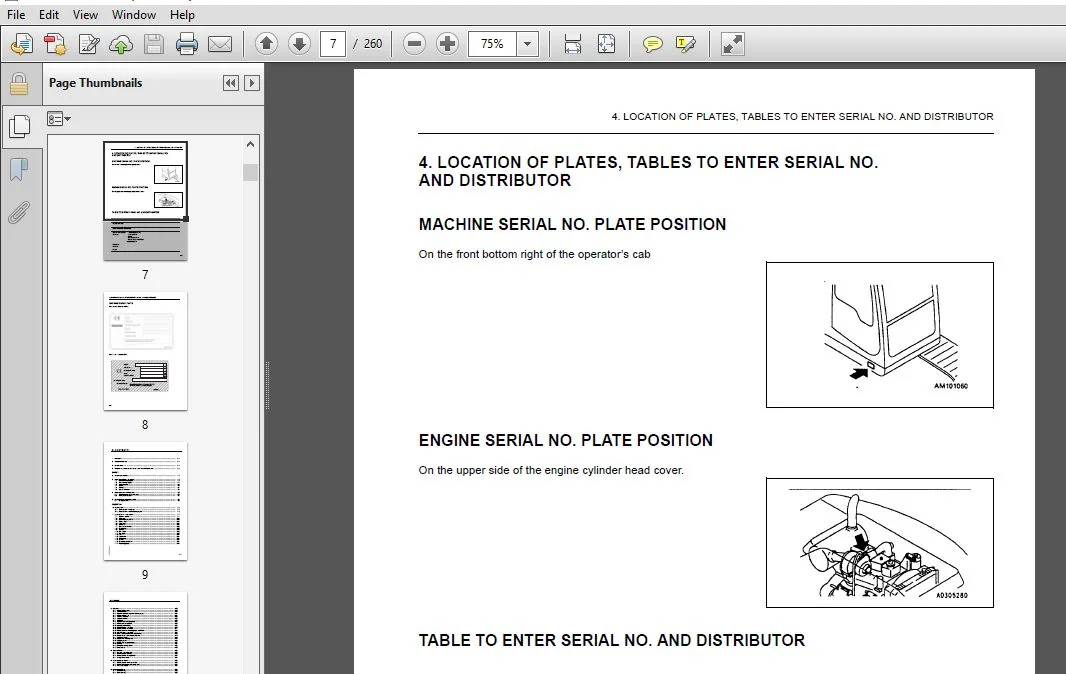
Task: Click the Open file icon in toolbar
Action: [x=21, y=44]
